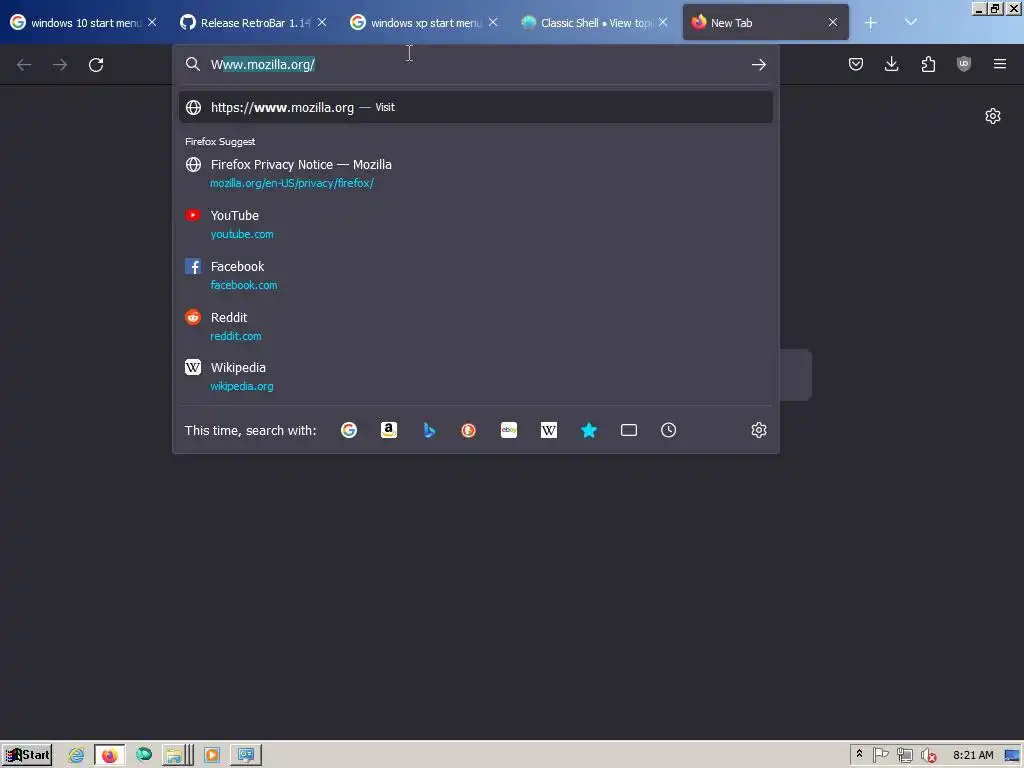The width and height of the screenshot is (1024, 768).
Task: Click the muted volume tray icon
Action: [x=928, y=755]
